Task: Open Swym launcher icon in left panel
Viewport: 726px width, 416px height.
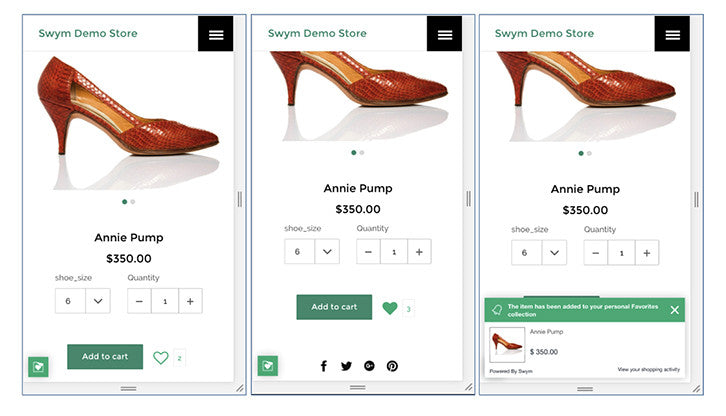Action: pyautogui.click(x=38, y=366)
